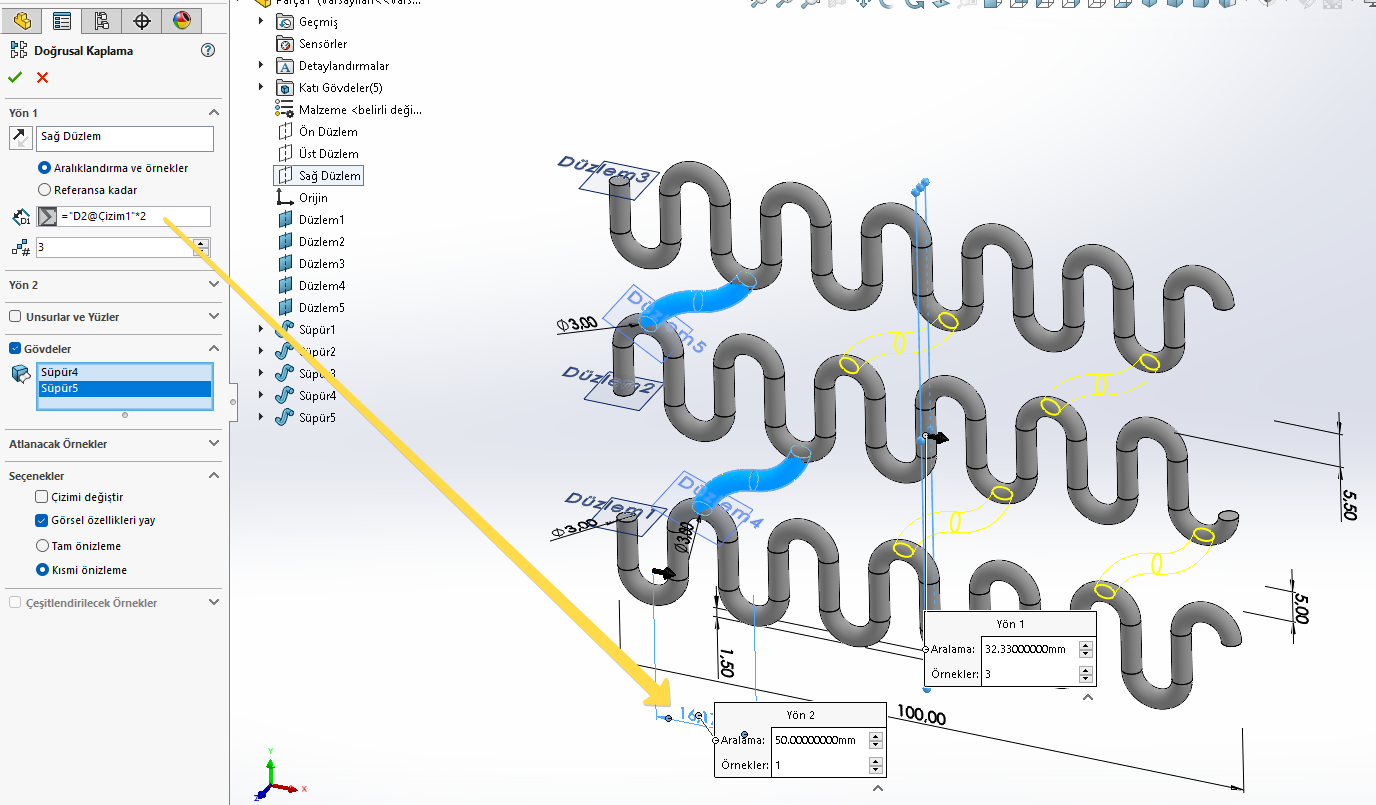
Task: Select Düzlem3 in the feature tree
Action: [320, 264]
